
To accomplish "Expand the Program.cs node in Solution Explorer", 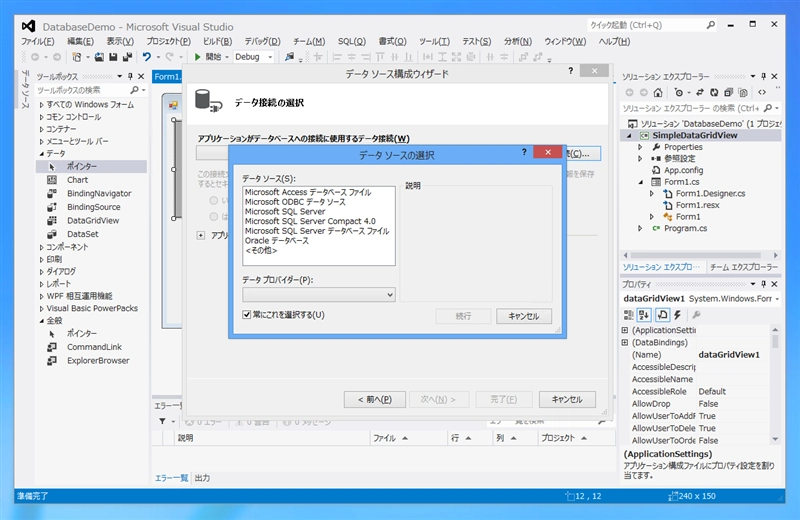I will coord(640,229).
